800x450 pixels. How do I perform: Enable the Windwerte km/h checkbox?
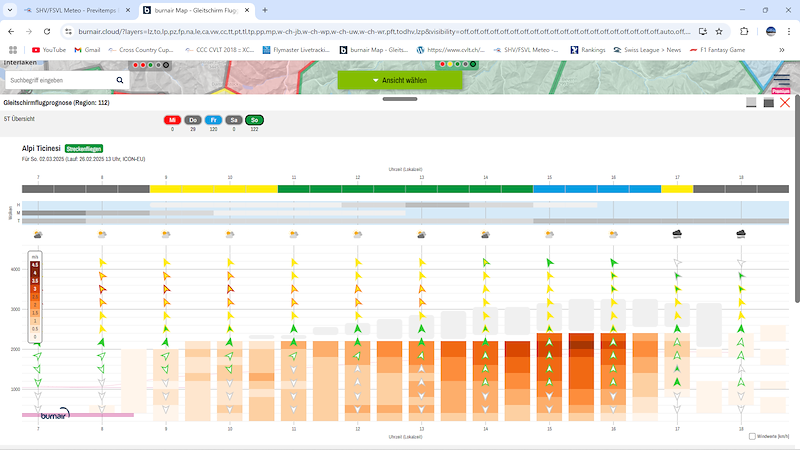(x=752, y=436)
